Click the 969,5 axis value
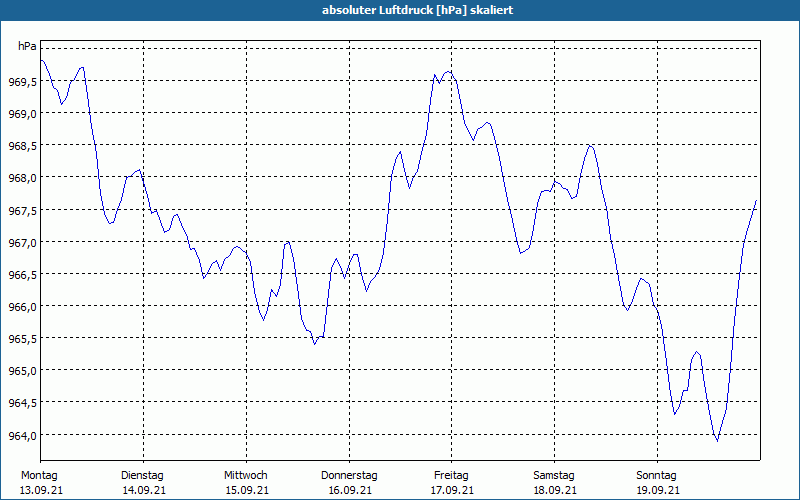Image resolution: width=800 pixels, height=500 pixels. click(23, 82)
